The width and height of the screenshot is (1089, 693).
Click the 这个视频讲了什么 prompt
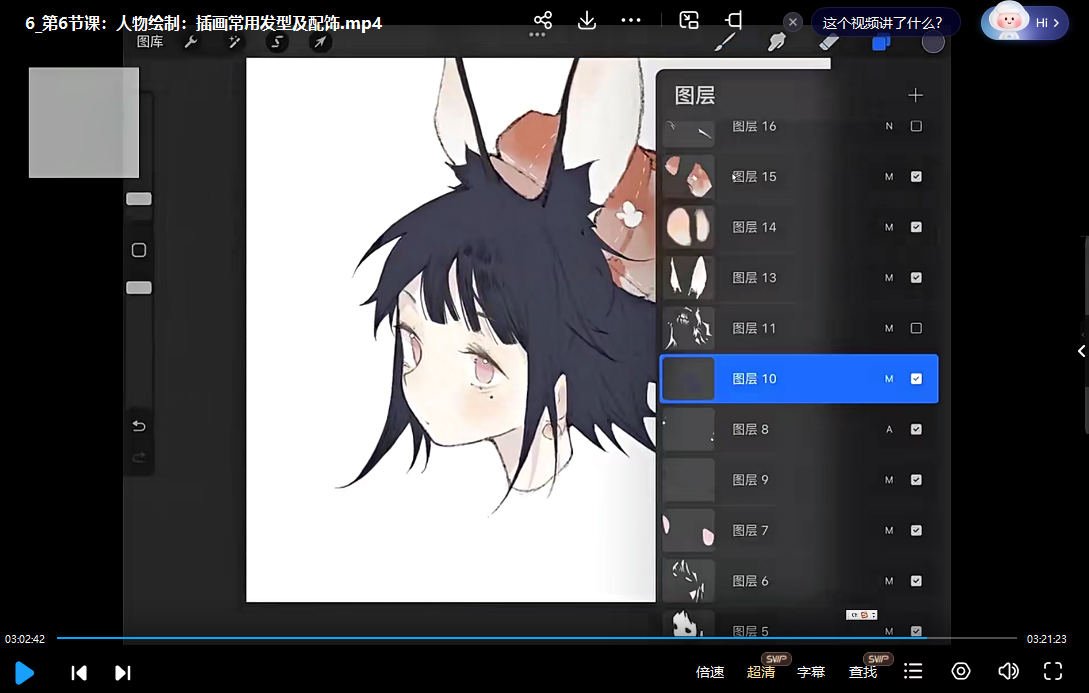(x=885, y=21)
